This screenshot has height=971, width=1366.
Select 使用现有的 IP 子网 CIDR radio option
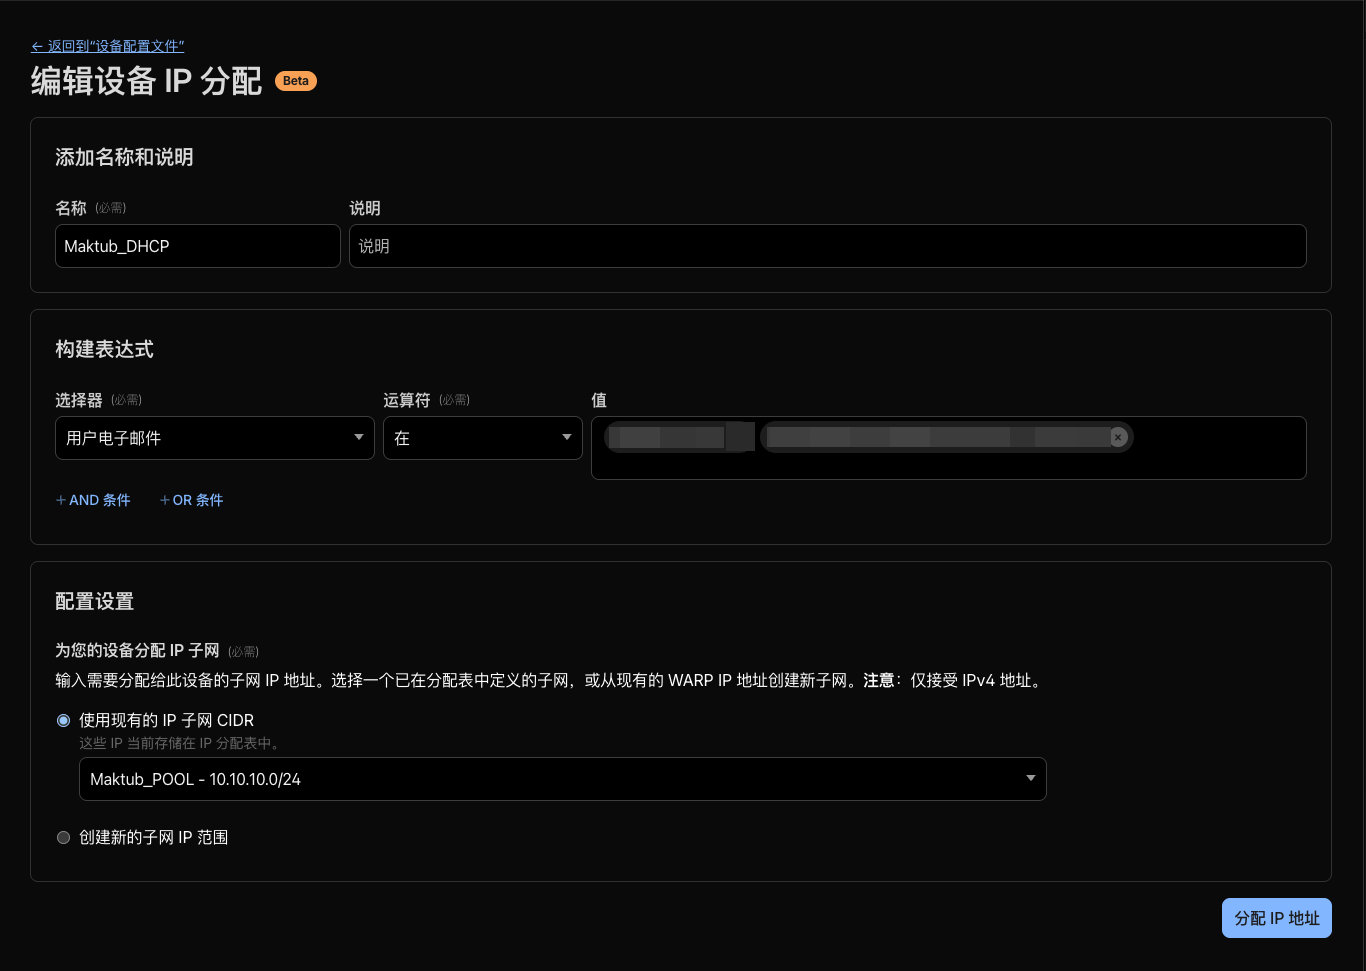click(64, 720)
